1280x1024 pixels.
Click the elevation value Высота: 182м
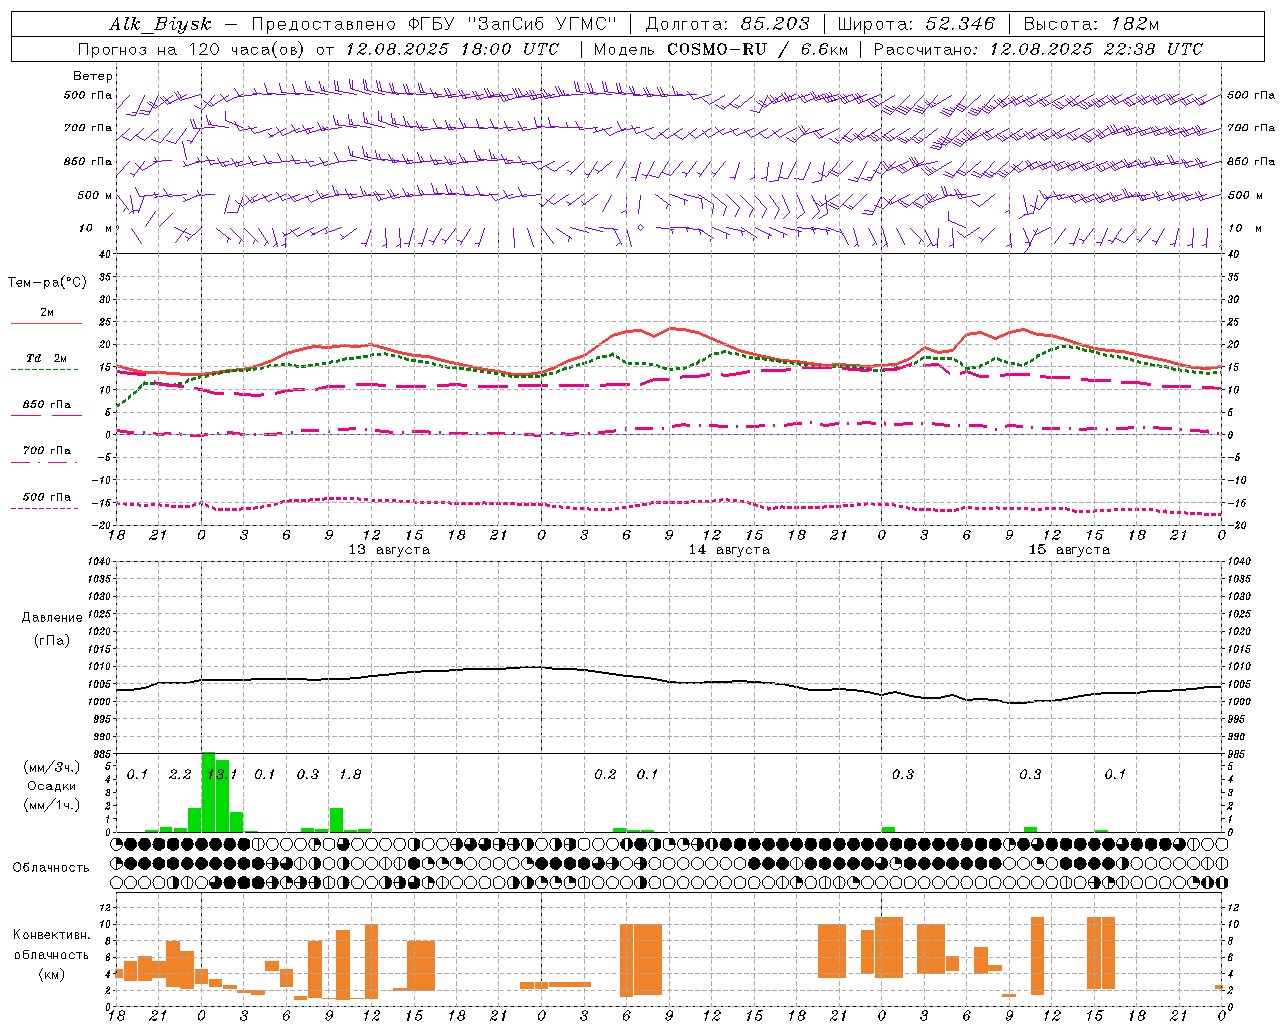tap(1091, 24)
